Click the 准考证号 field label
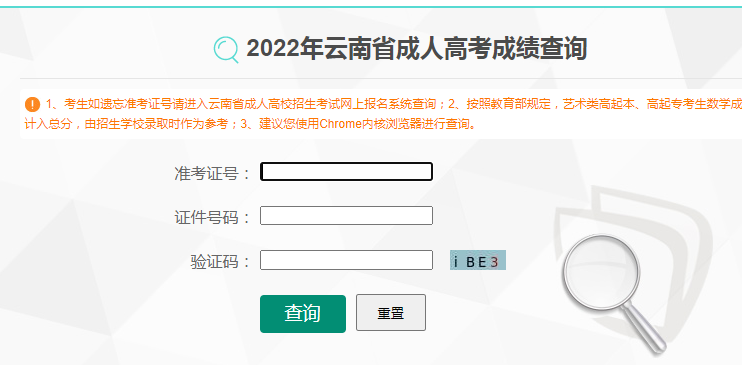742x365 pixels. point(212,173)
